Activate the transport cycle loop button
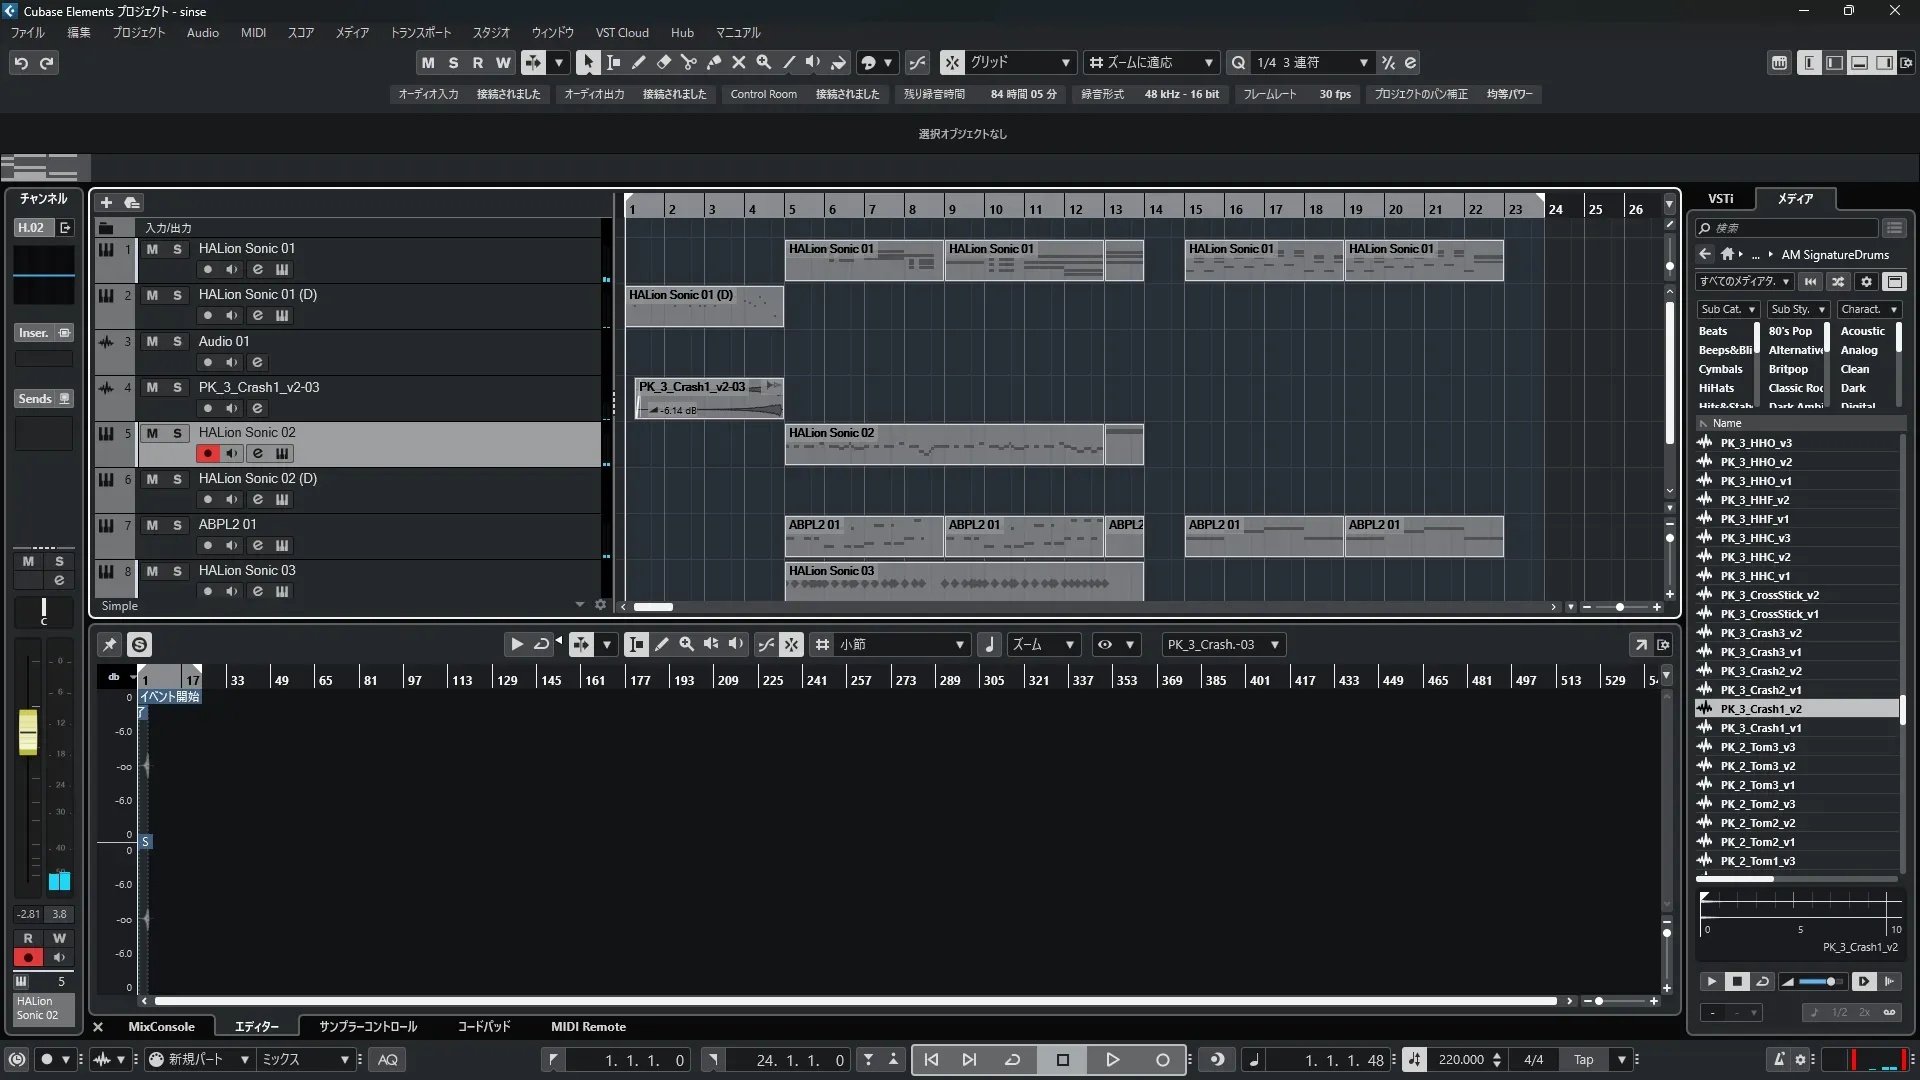Image resolution: width=1920 pixels, height=1080 pixels. pyautogui.click(x=1012, y=1059)
